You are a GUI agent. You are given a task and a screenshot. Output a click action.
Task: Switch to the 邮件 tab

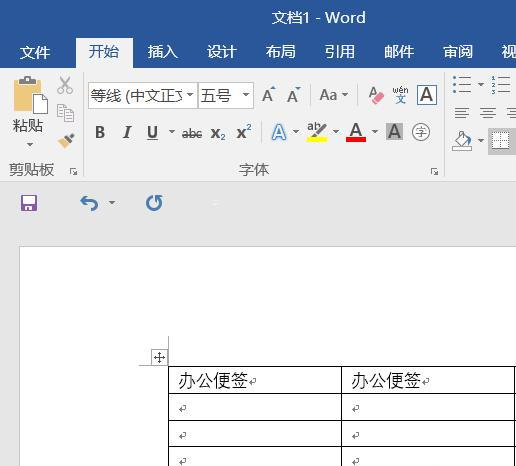(x=399, y=52)
